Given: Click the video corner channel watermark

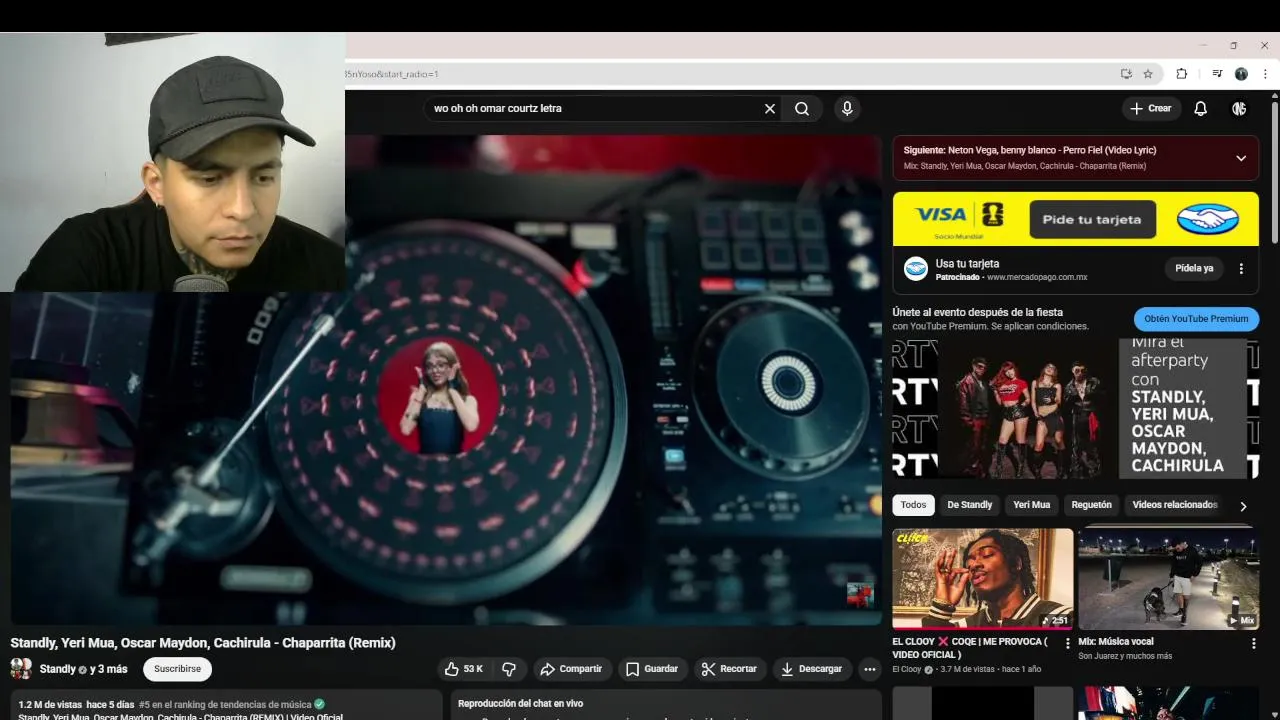Looking at the screenshot, I should click(860, 594).
